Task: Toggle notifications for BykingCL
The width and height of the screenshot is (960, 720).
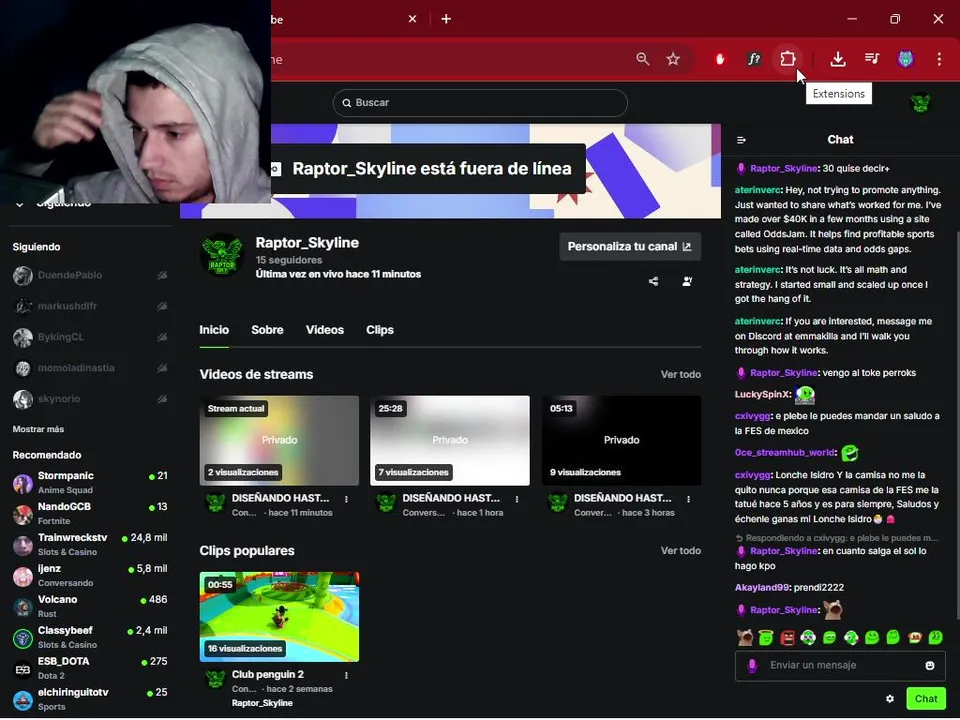Action: click(x=162, y=337)
